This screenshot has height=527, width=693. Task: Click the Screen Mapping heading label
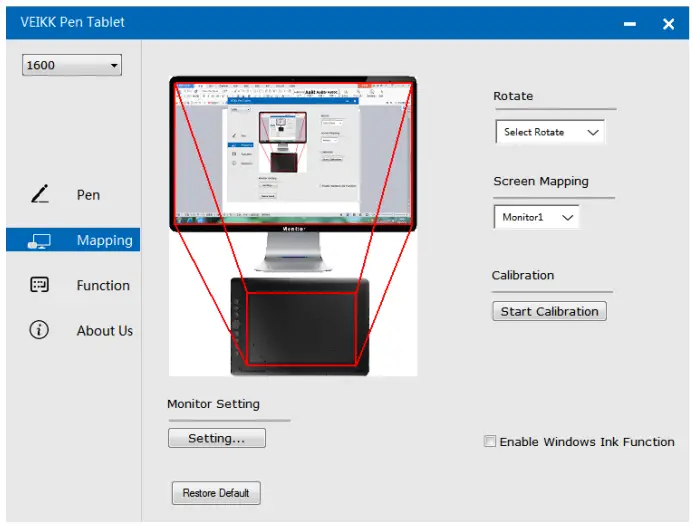(541, 181)
